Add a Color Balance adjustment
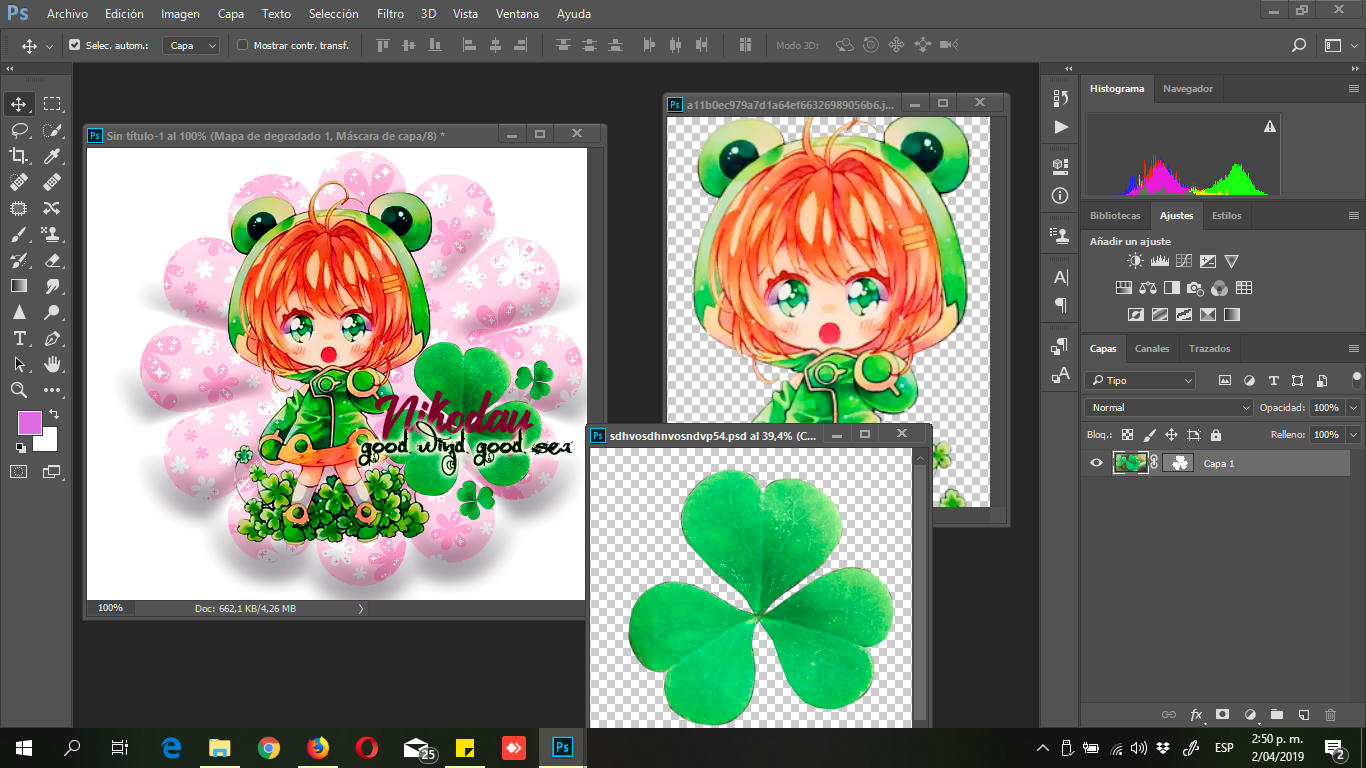The width and height of the screenshot is (1366, 768). pos(1147,288)
